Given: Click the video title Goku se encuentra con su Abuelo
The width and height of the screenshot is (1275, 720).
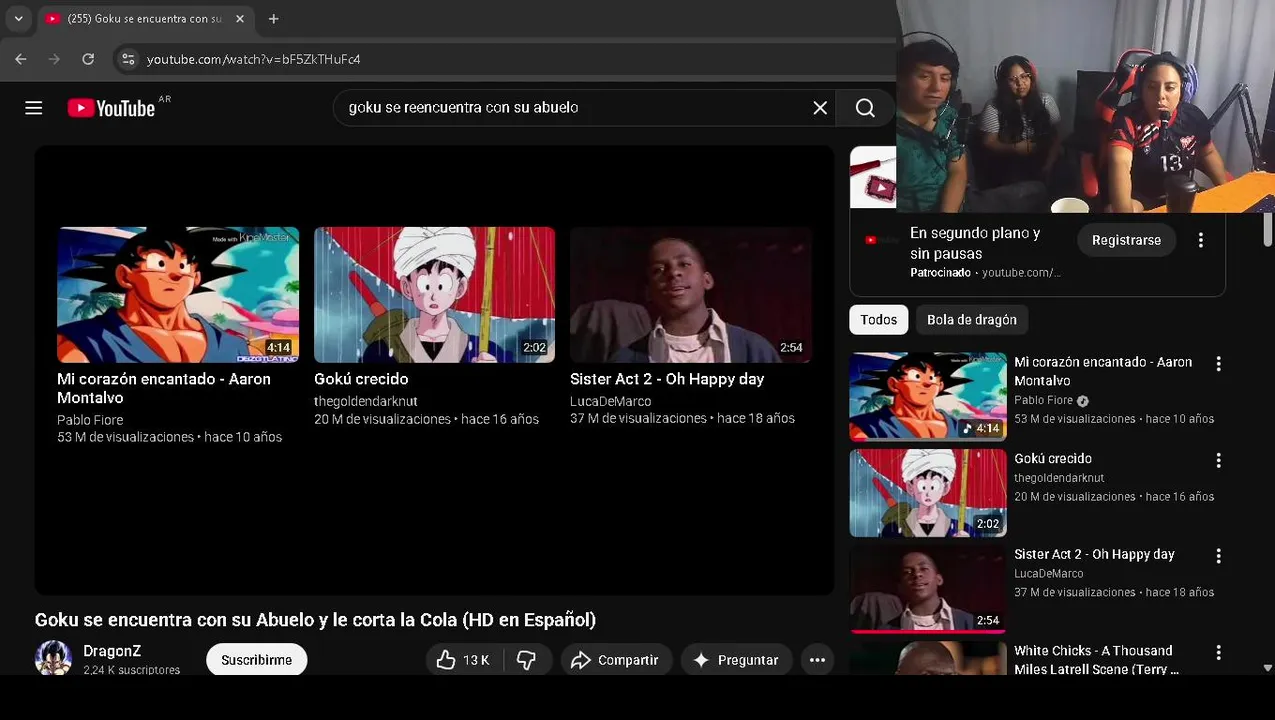Looking at the screenshot, I should tap(315, 620).
